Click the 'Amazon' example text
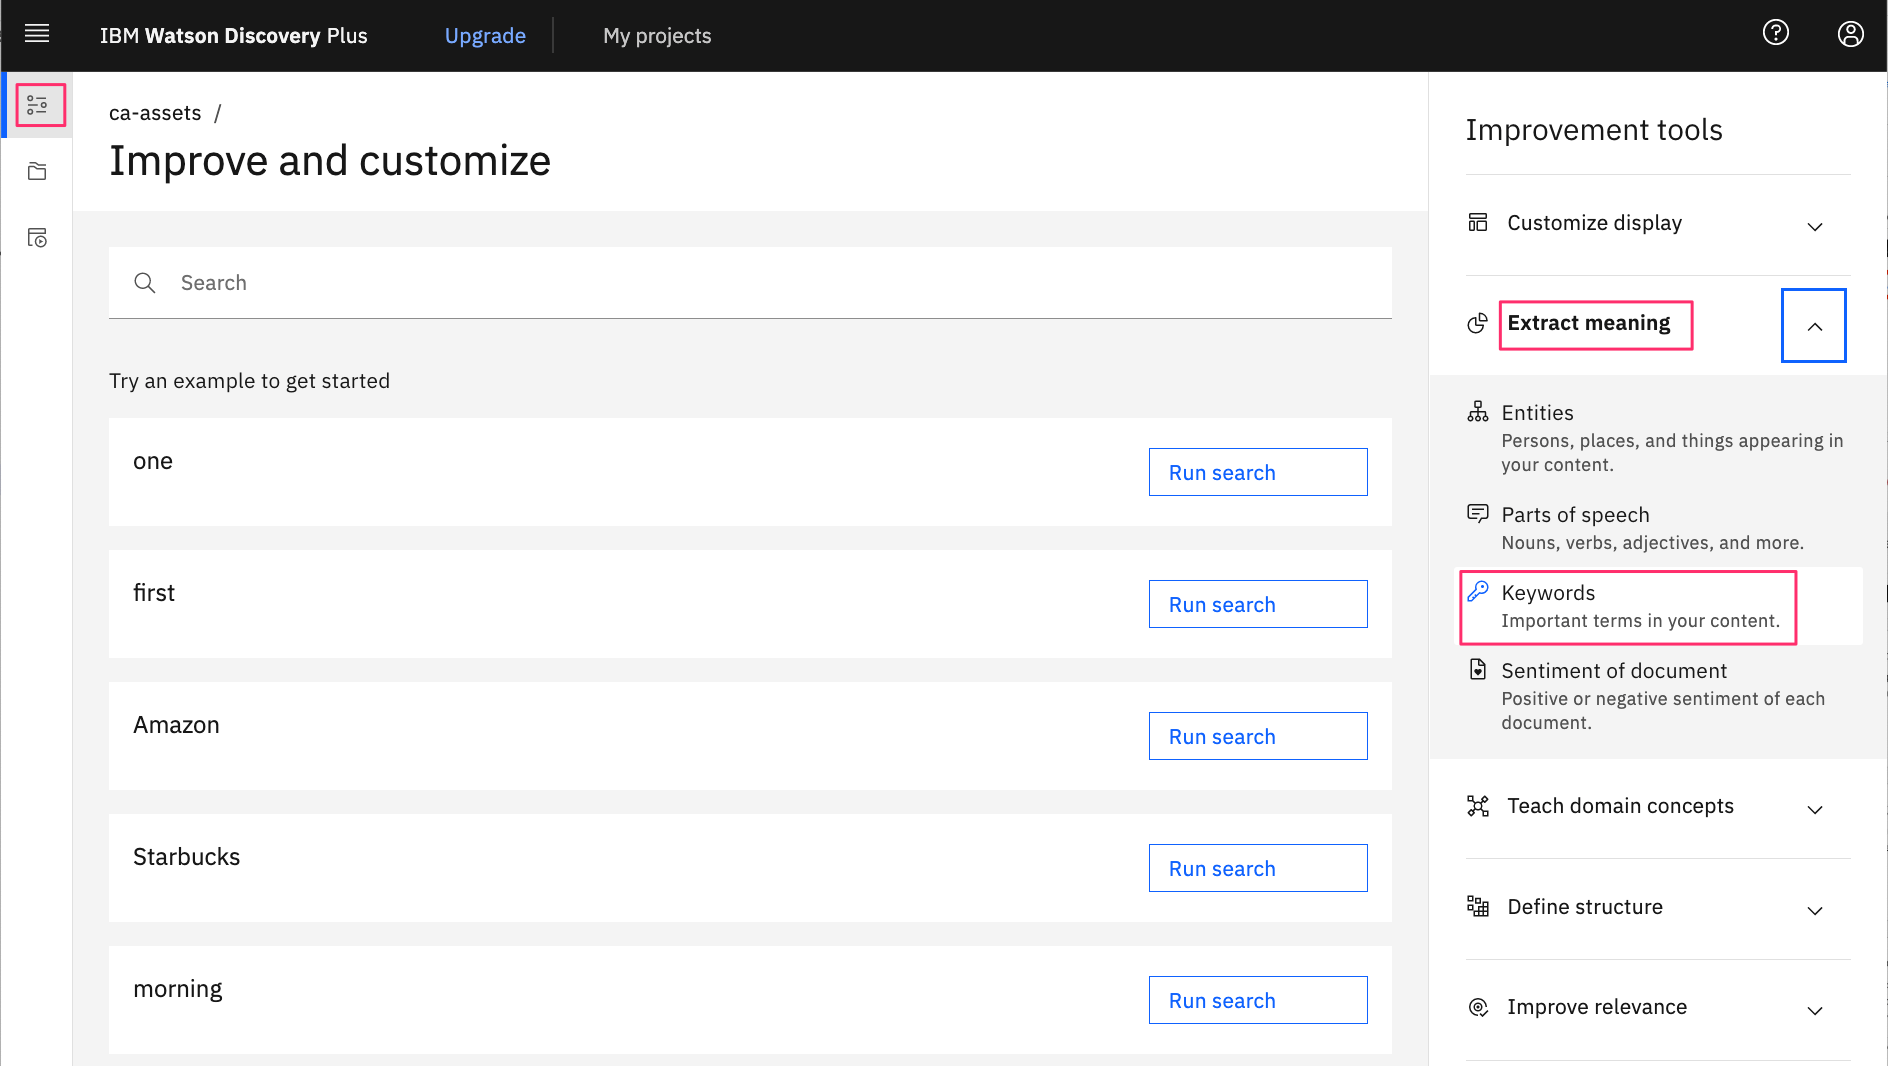1888x1066 pixels. 176,725
